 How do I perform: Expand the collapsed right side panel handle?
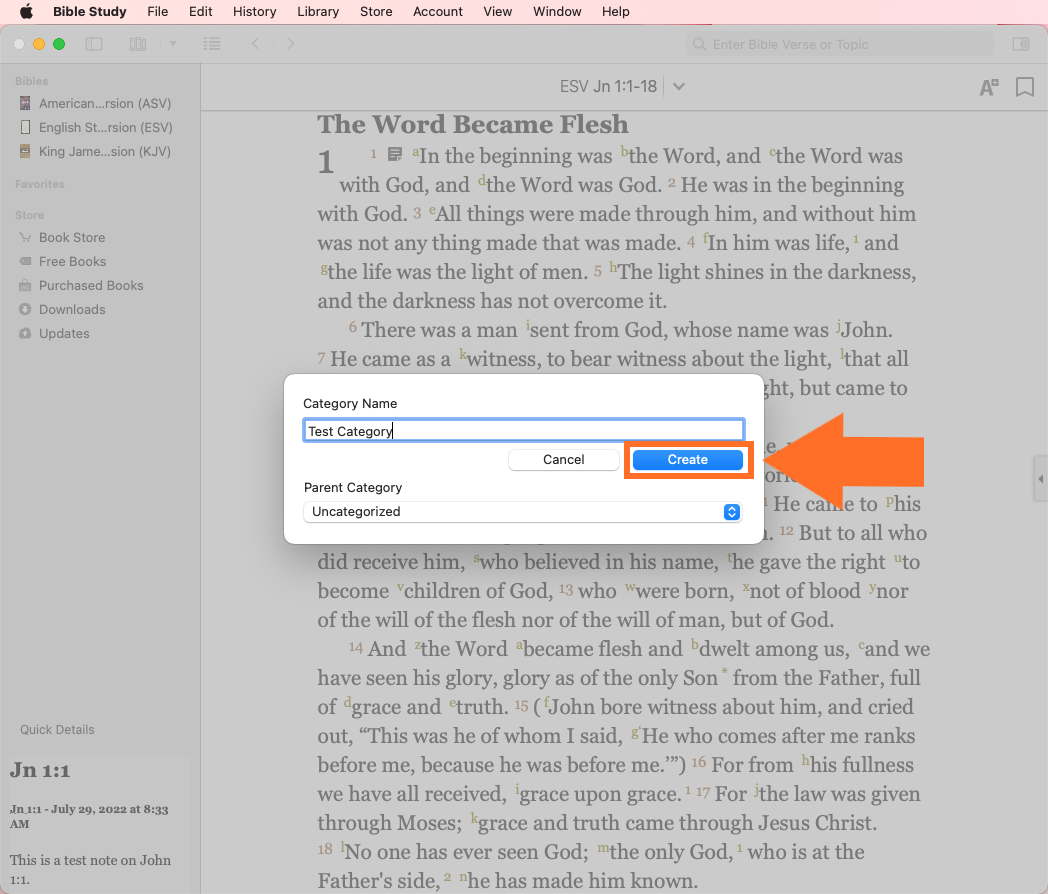(x=1040, y=479)
